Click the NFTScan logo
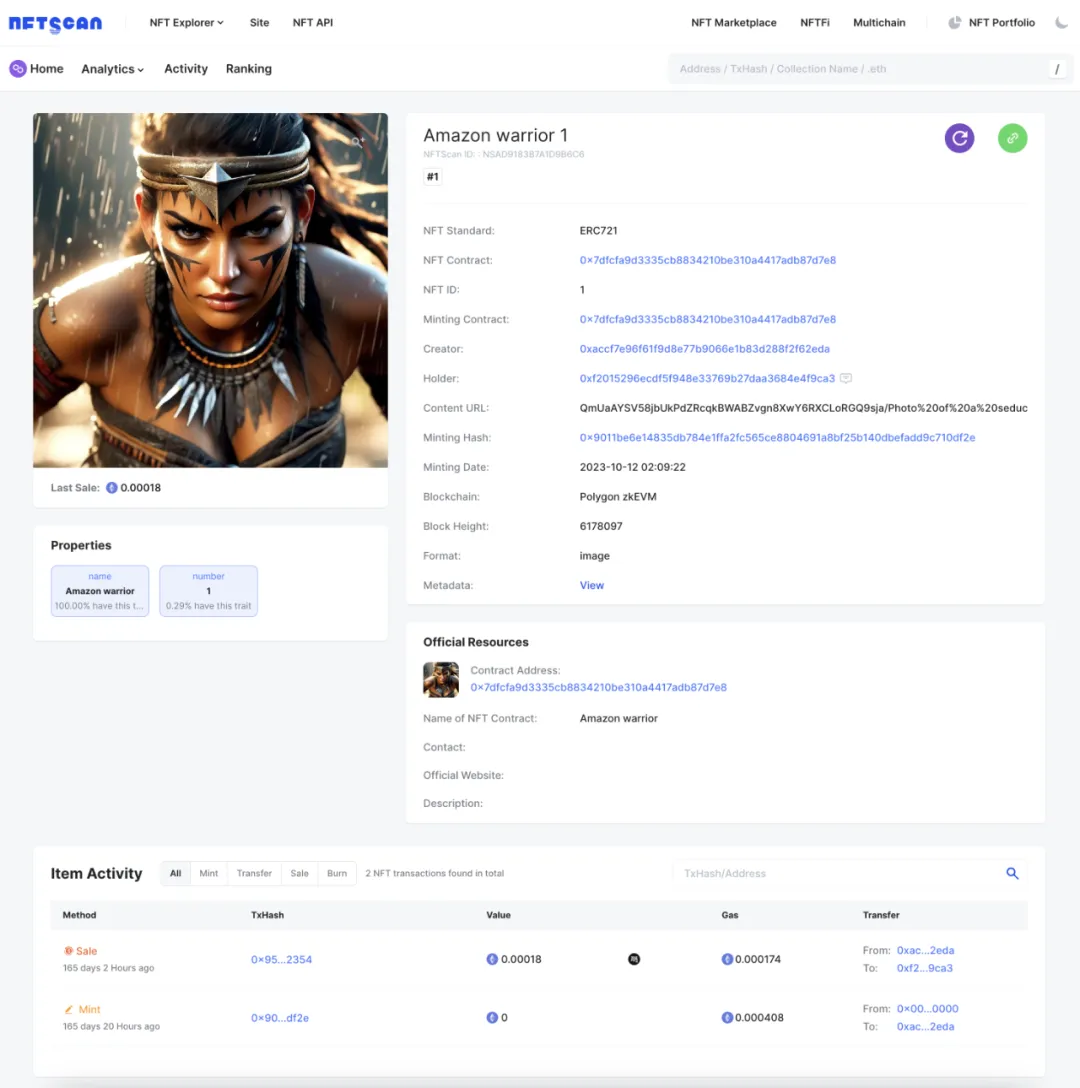 (x=56, y=24)
